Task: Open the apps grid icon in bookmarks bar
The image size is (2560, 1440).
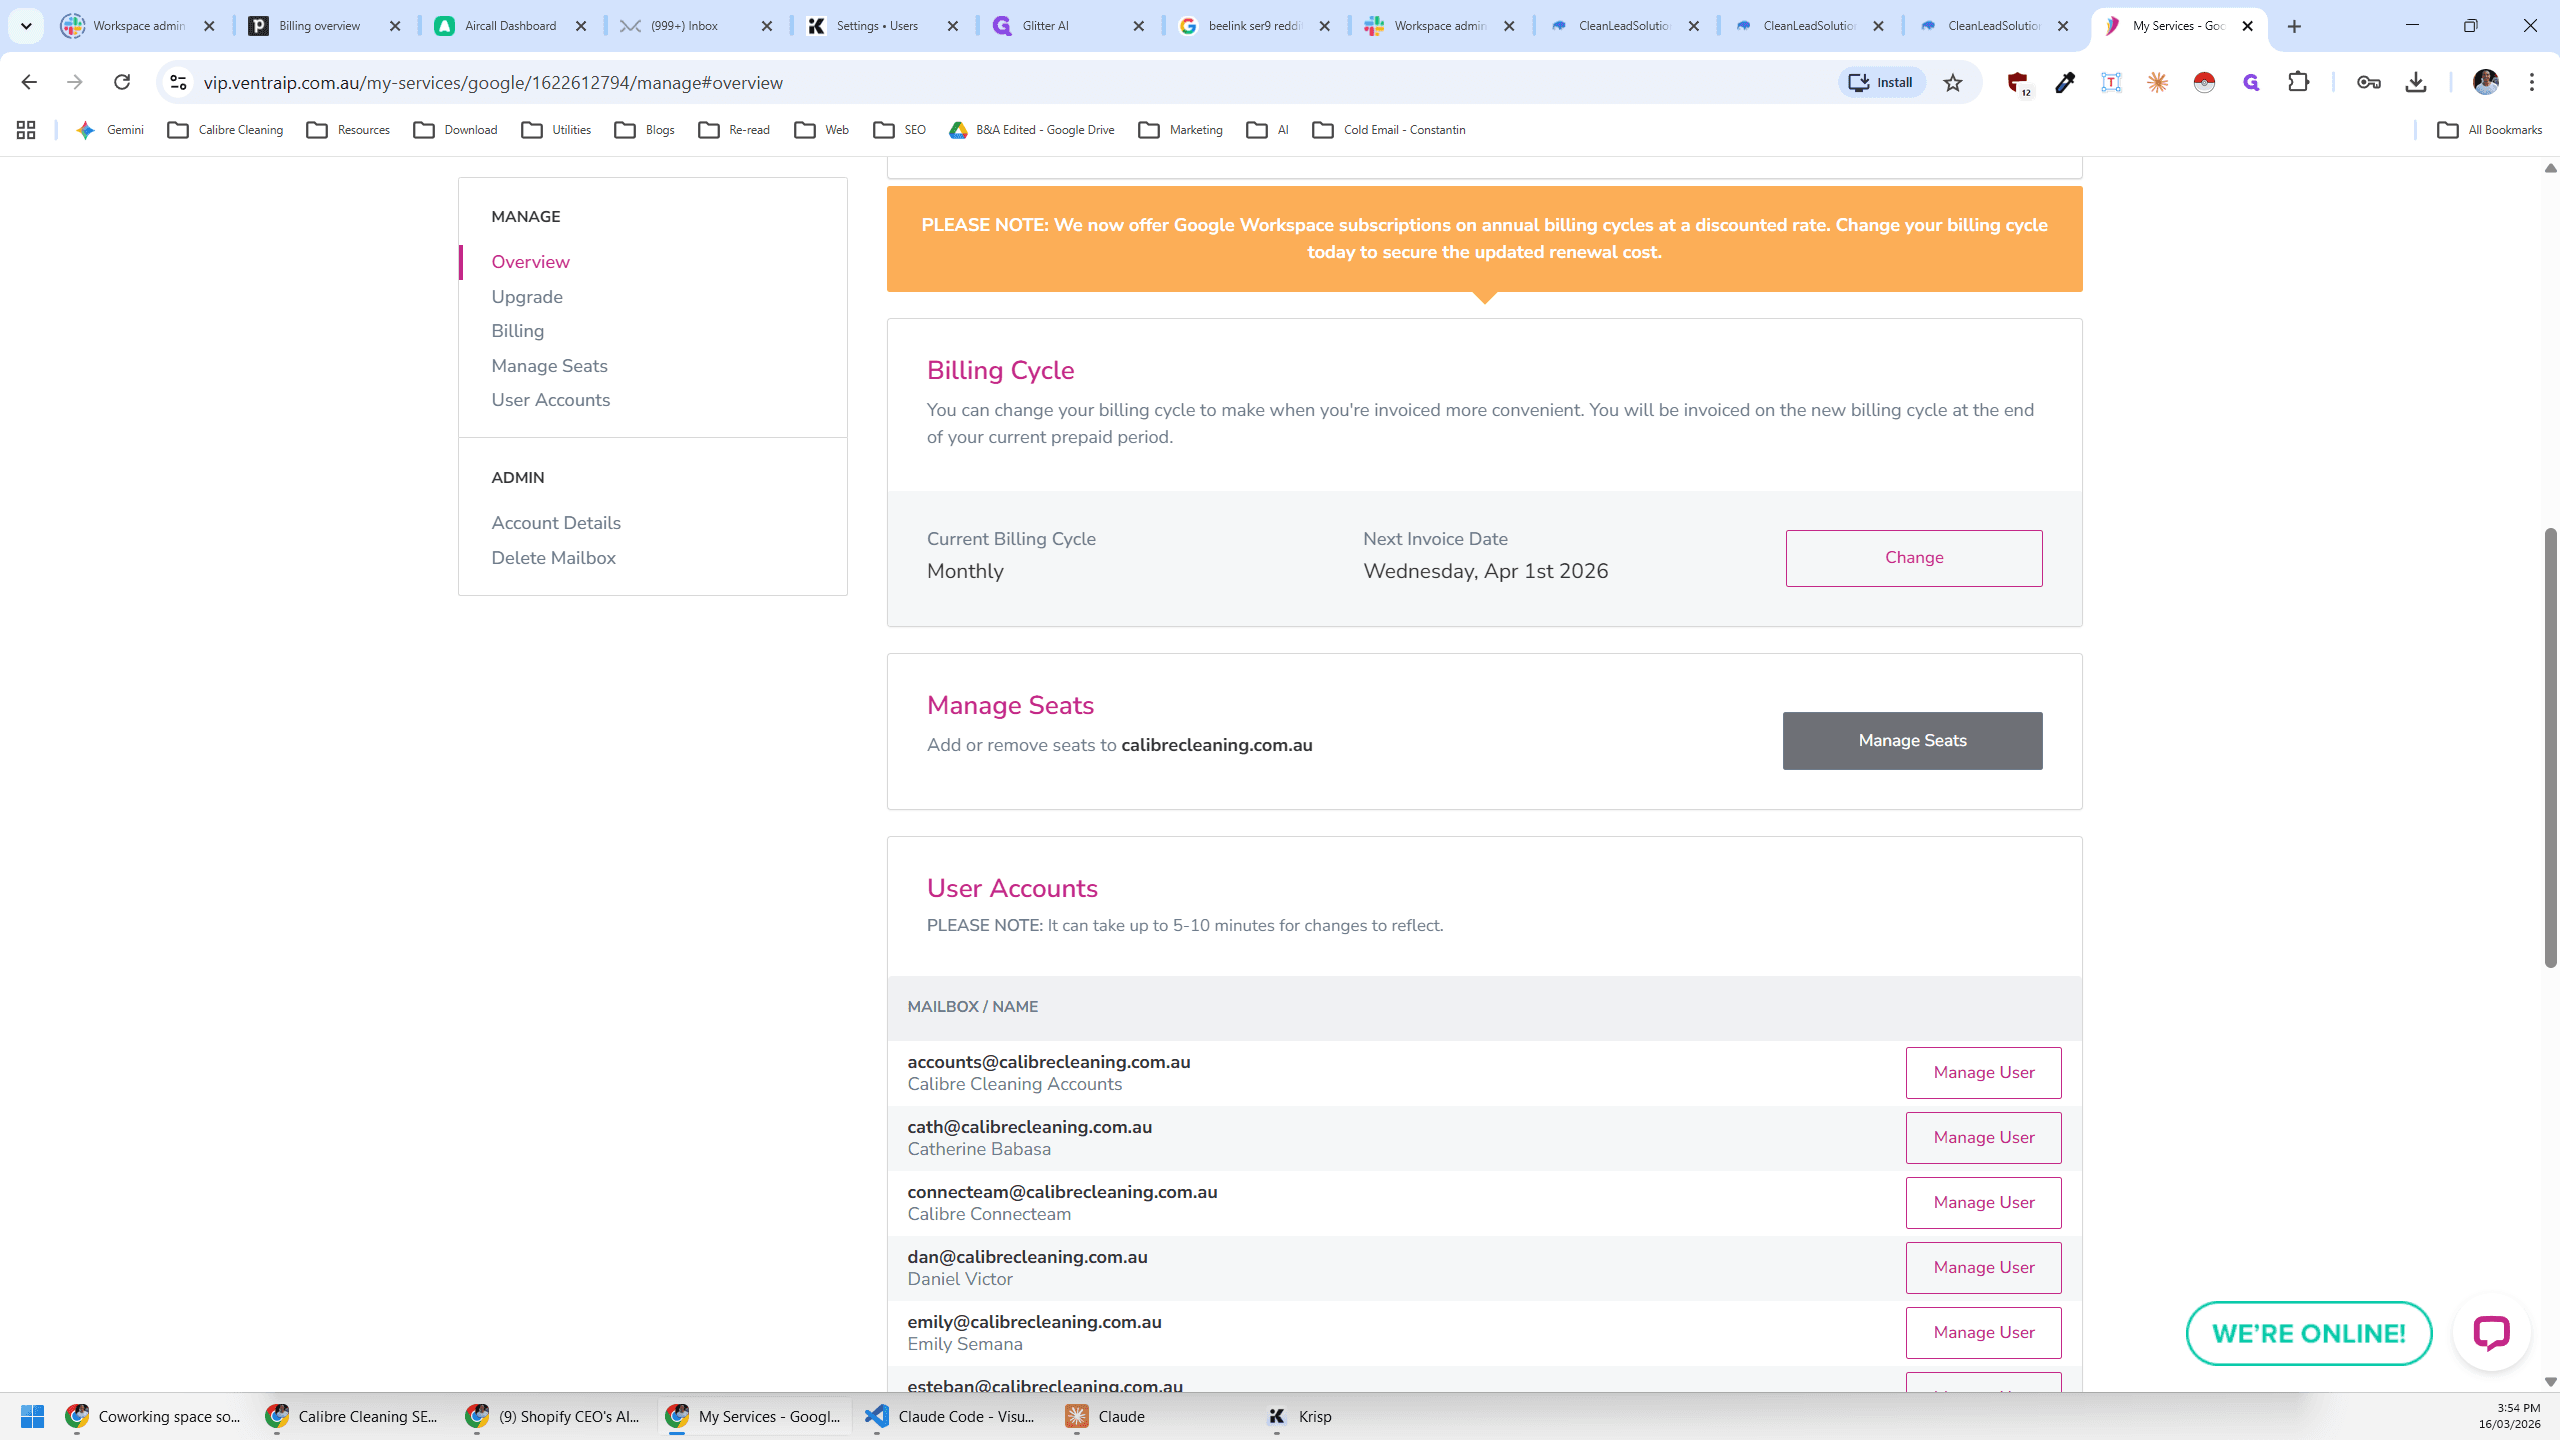Action: coord(26,130)
